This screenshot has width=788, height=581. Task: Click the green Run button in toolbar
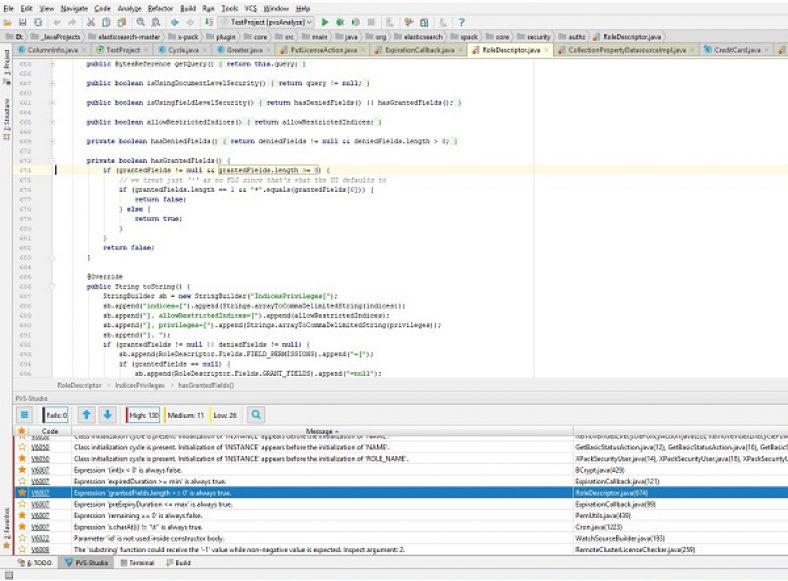coord(326,21)
